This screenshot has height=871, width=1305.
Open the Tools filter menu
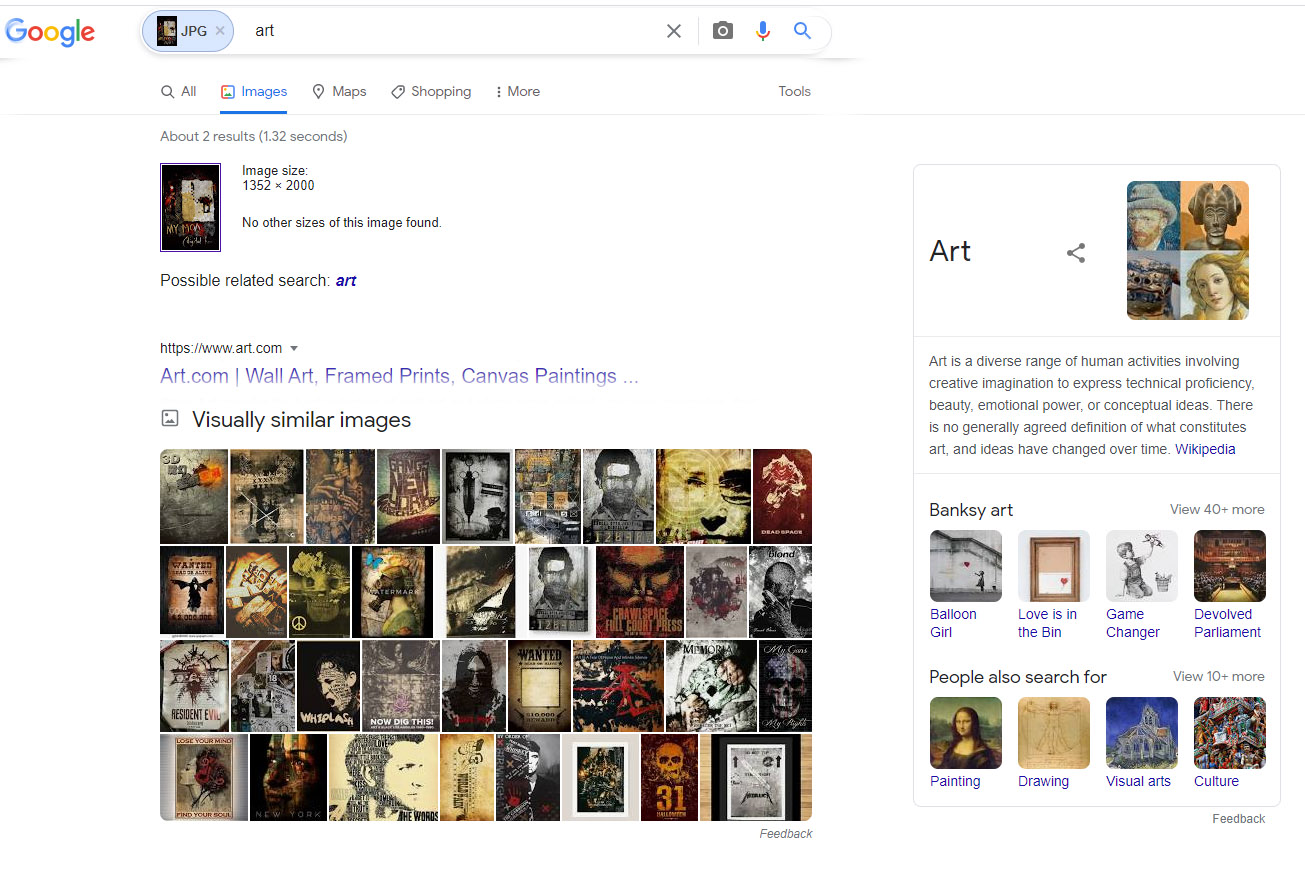(x=794, y=91)
